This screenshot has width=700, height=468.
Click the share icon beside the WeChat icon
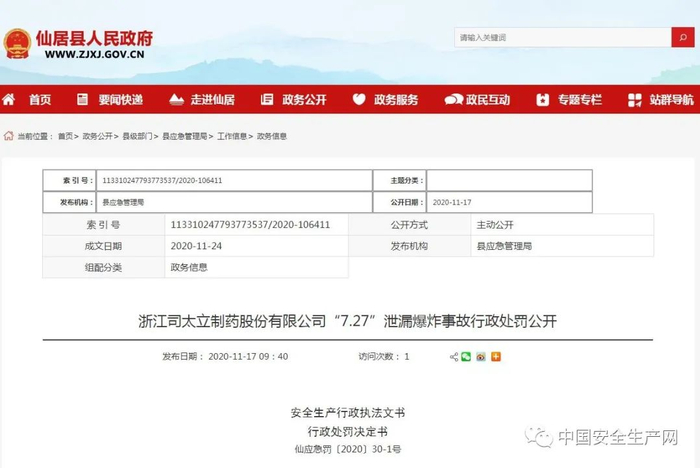click(454, 357)
